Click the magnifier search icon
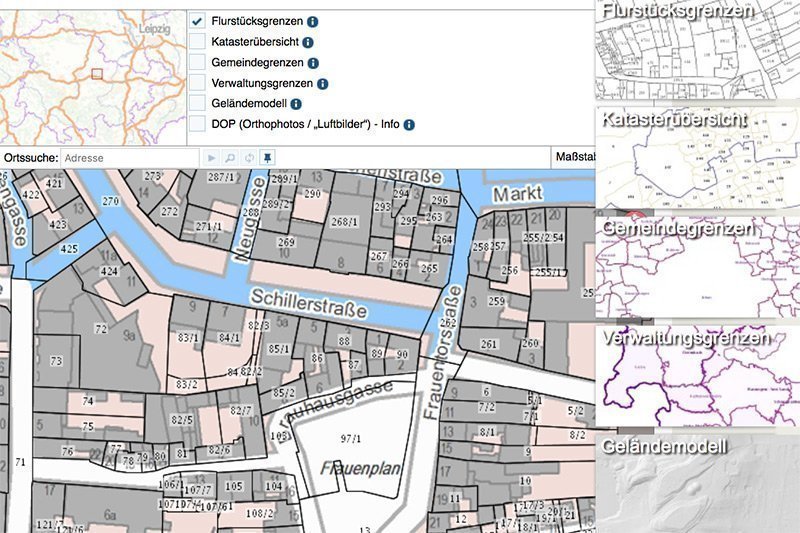The width and height of the screenshot is (800, 533). 229,158
